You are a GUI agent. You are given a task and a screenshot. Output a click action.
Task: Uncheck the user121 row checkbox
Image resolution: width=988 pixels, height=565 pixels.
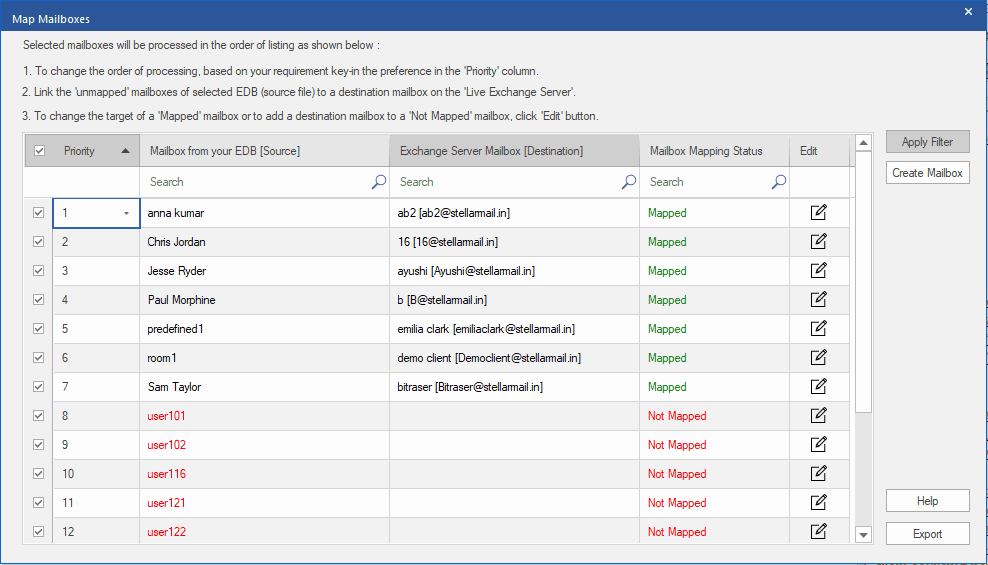(38, 503)
